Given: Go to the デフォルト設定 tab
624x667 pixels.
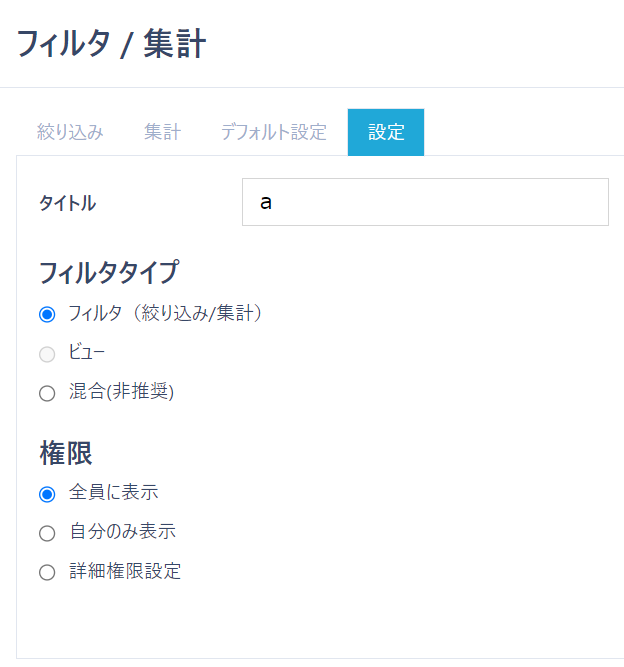Looking at the screenshot, I should [x=274, y=132].
